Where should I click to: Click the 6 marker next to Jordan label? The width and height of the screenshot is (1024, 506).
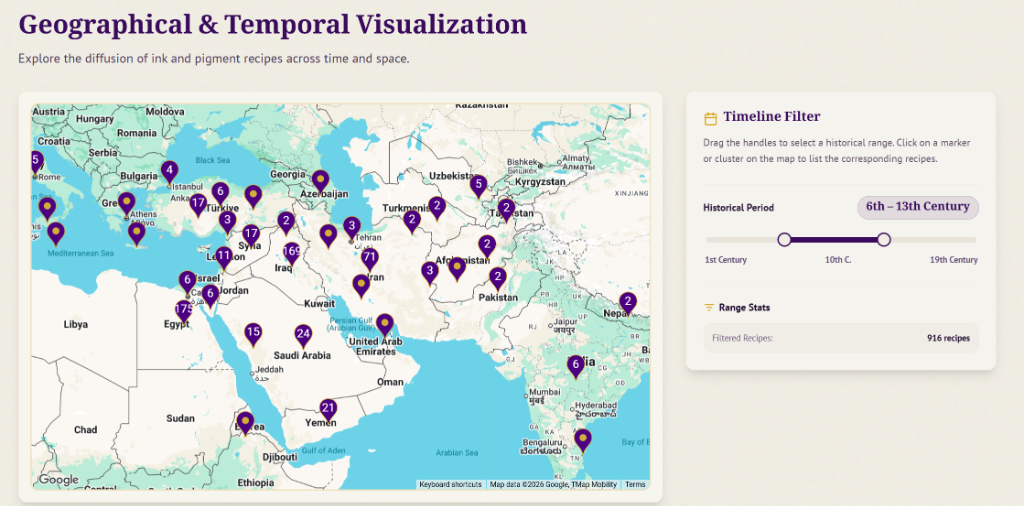tap(210, 295)
